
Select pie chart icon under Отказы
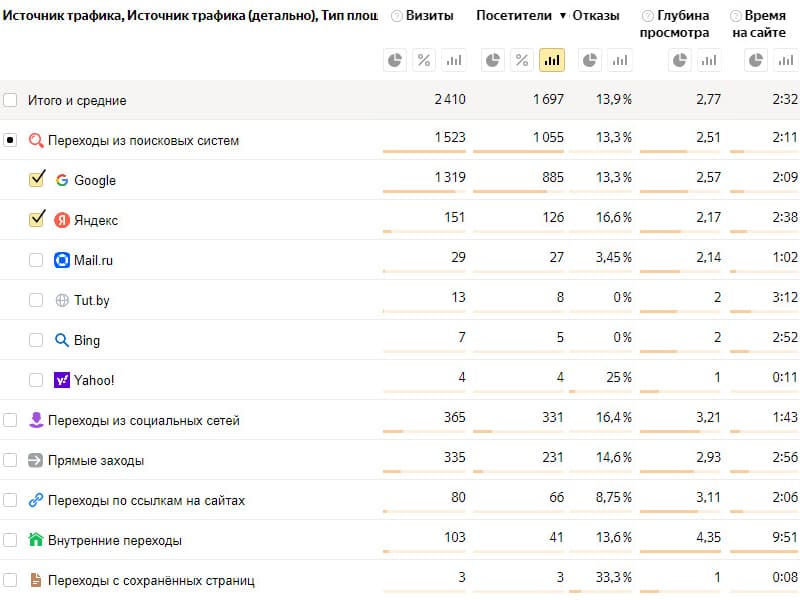[x=590, y=61]
